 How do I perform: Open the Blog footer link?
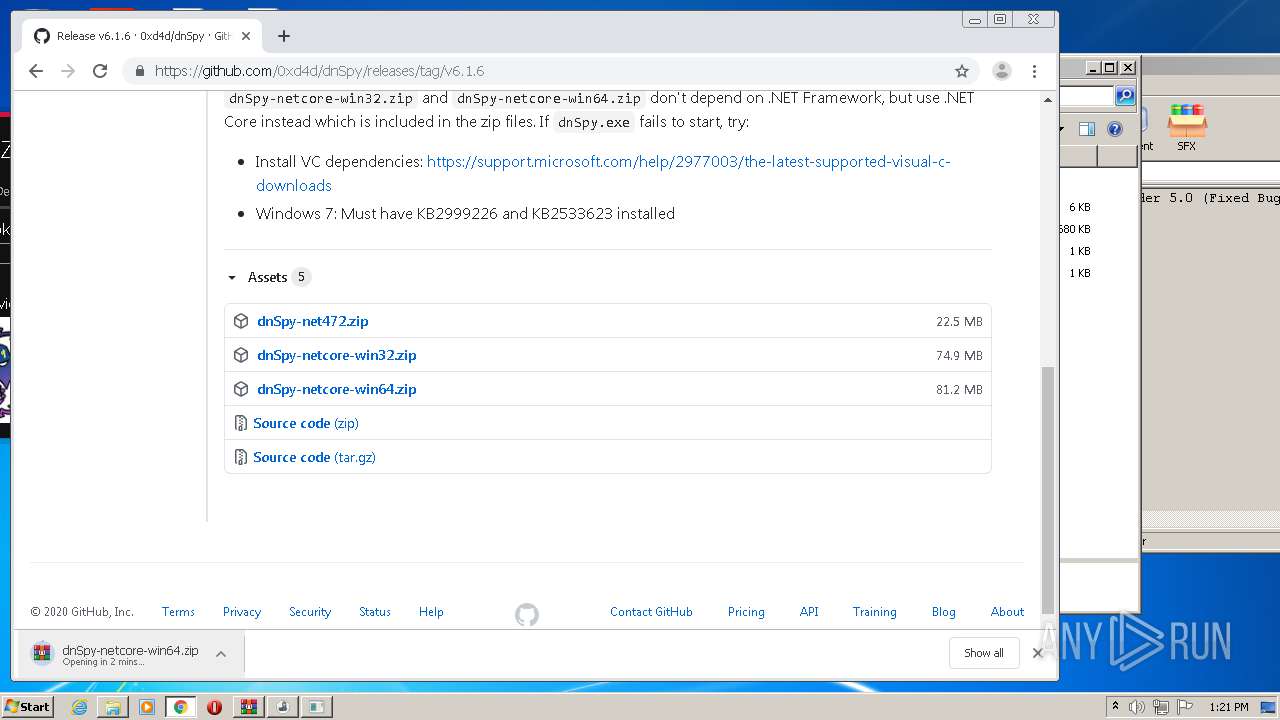tap(943, 612)
